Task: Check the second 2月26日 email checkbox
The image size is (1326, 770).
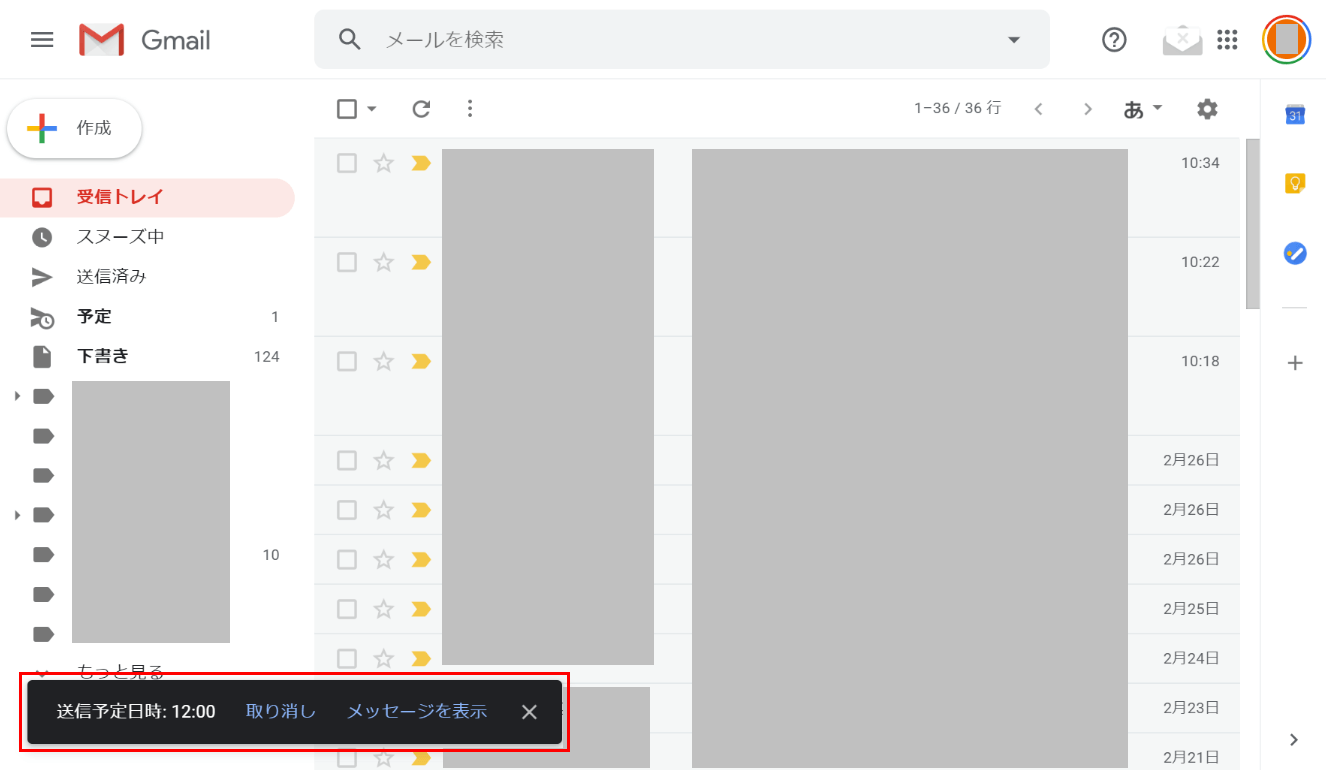Action: tap(347, 510)
